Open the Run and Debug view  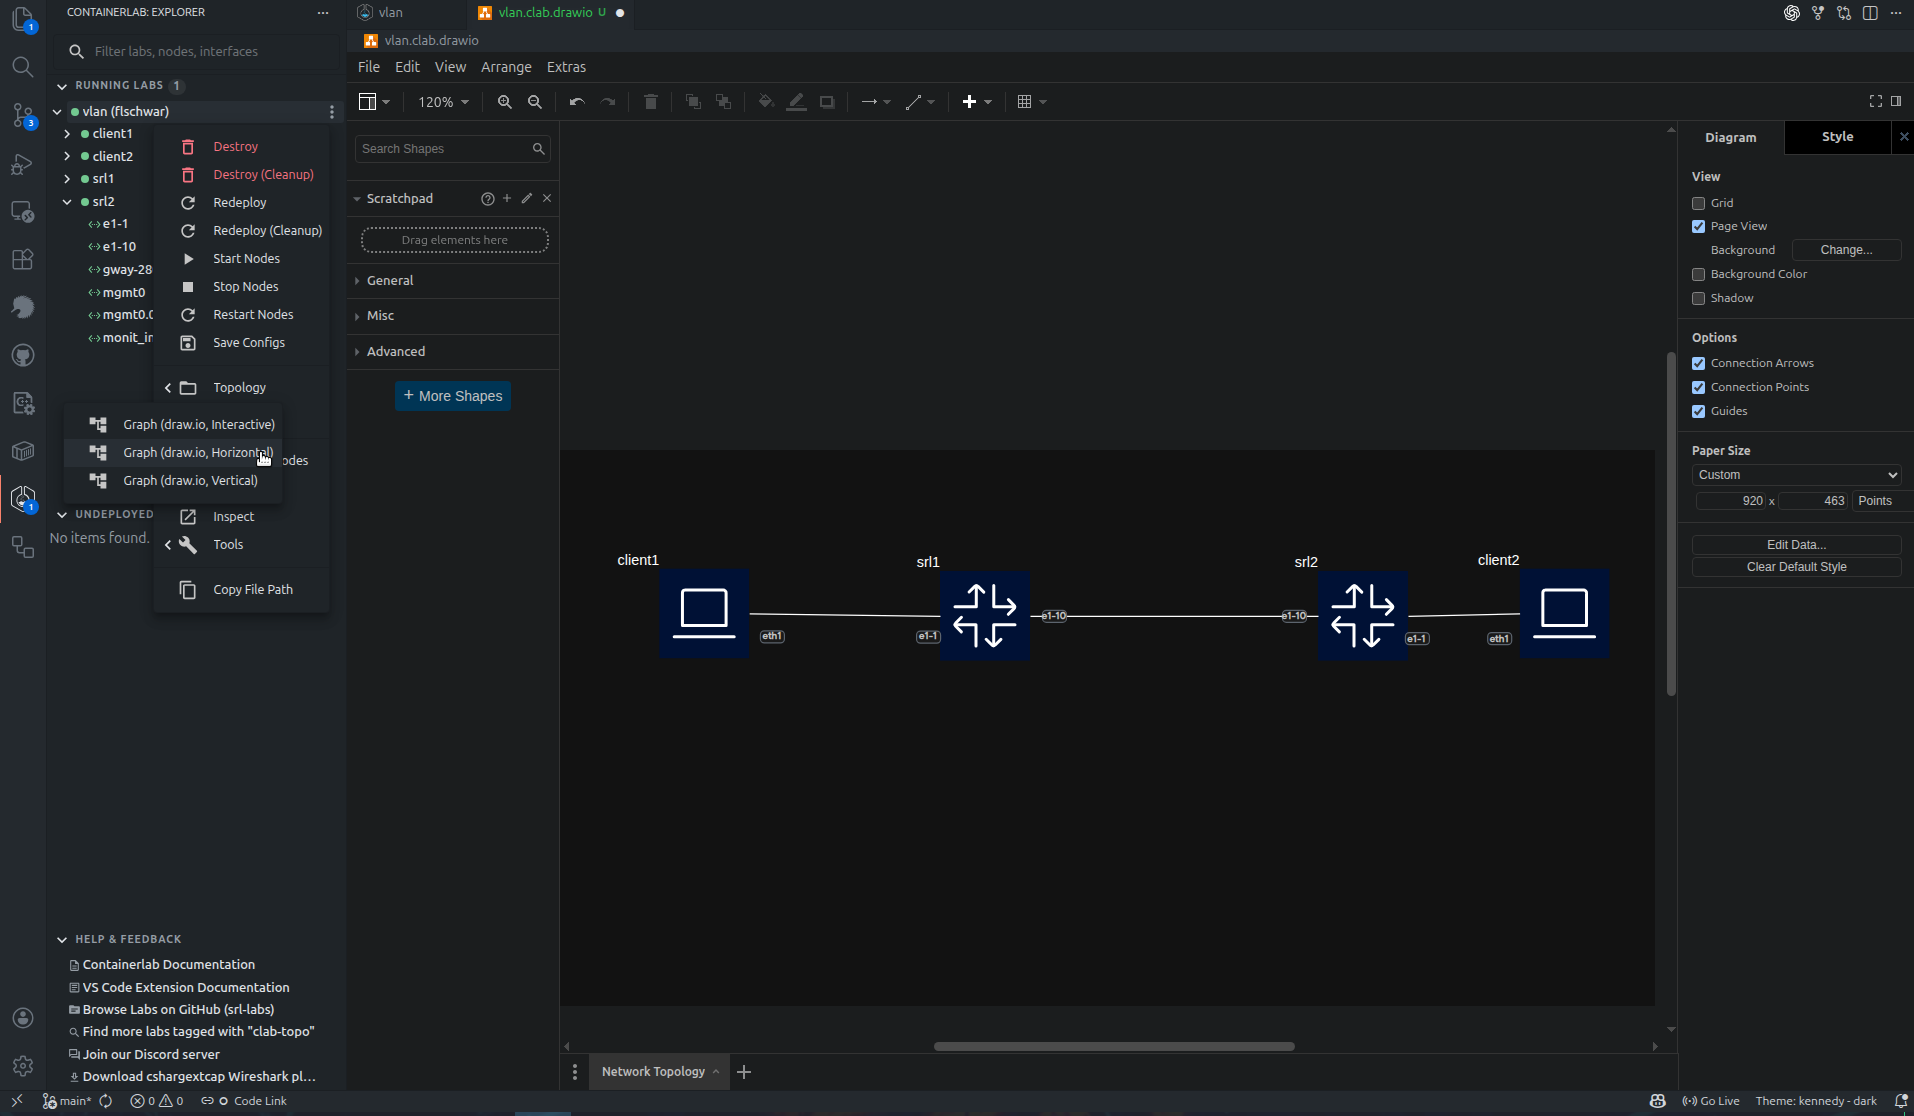click(x=22, y=163)
